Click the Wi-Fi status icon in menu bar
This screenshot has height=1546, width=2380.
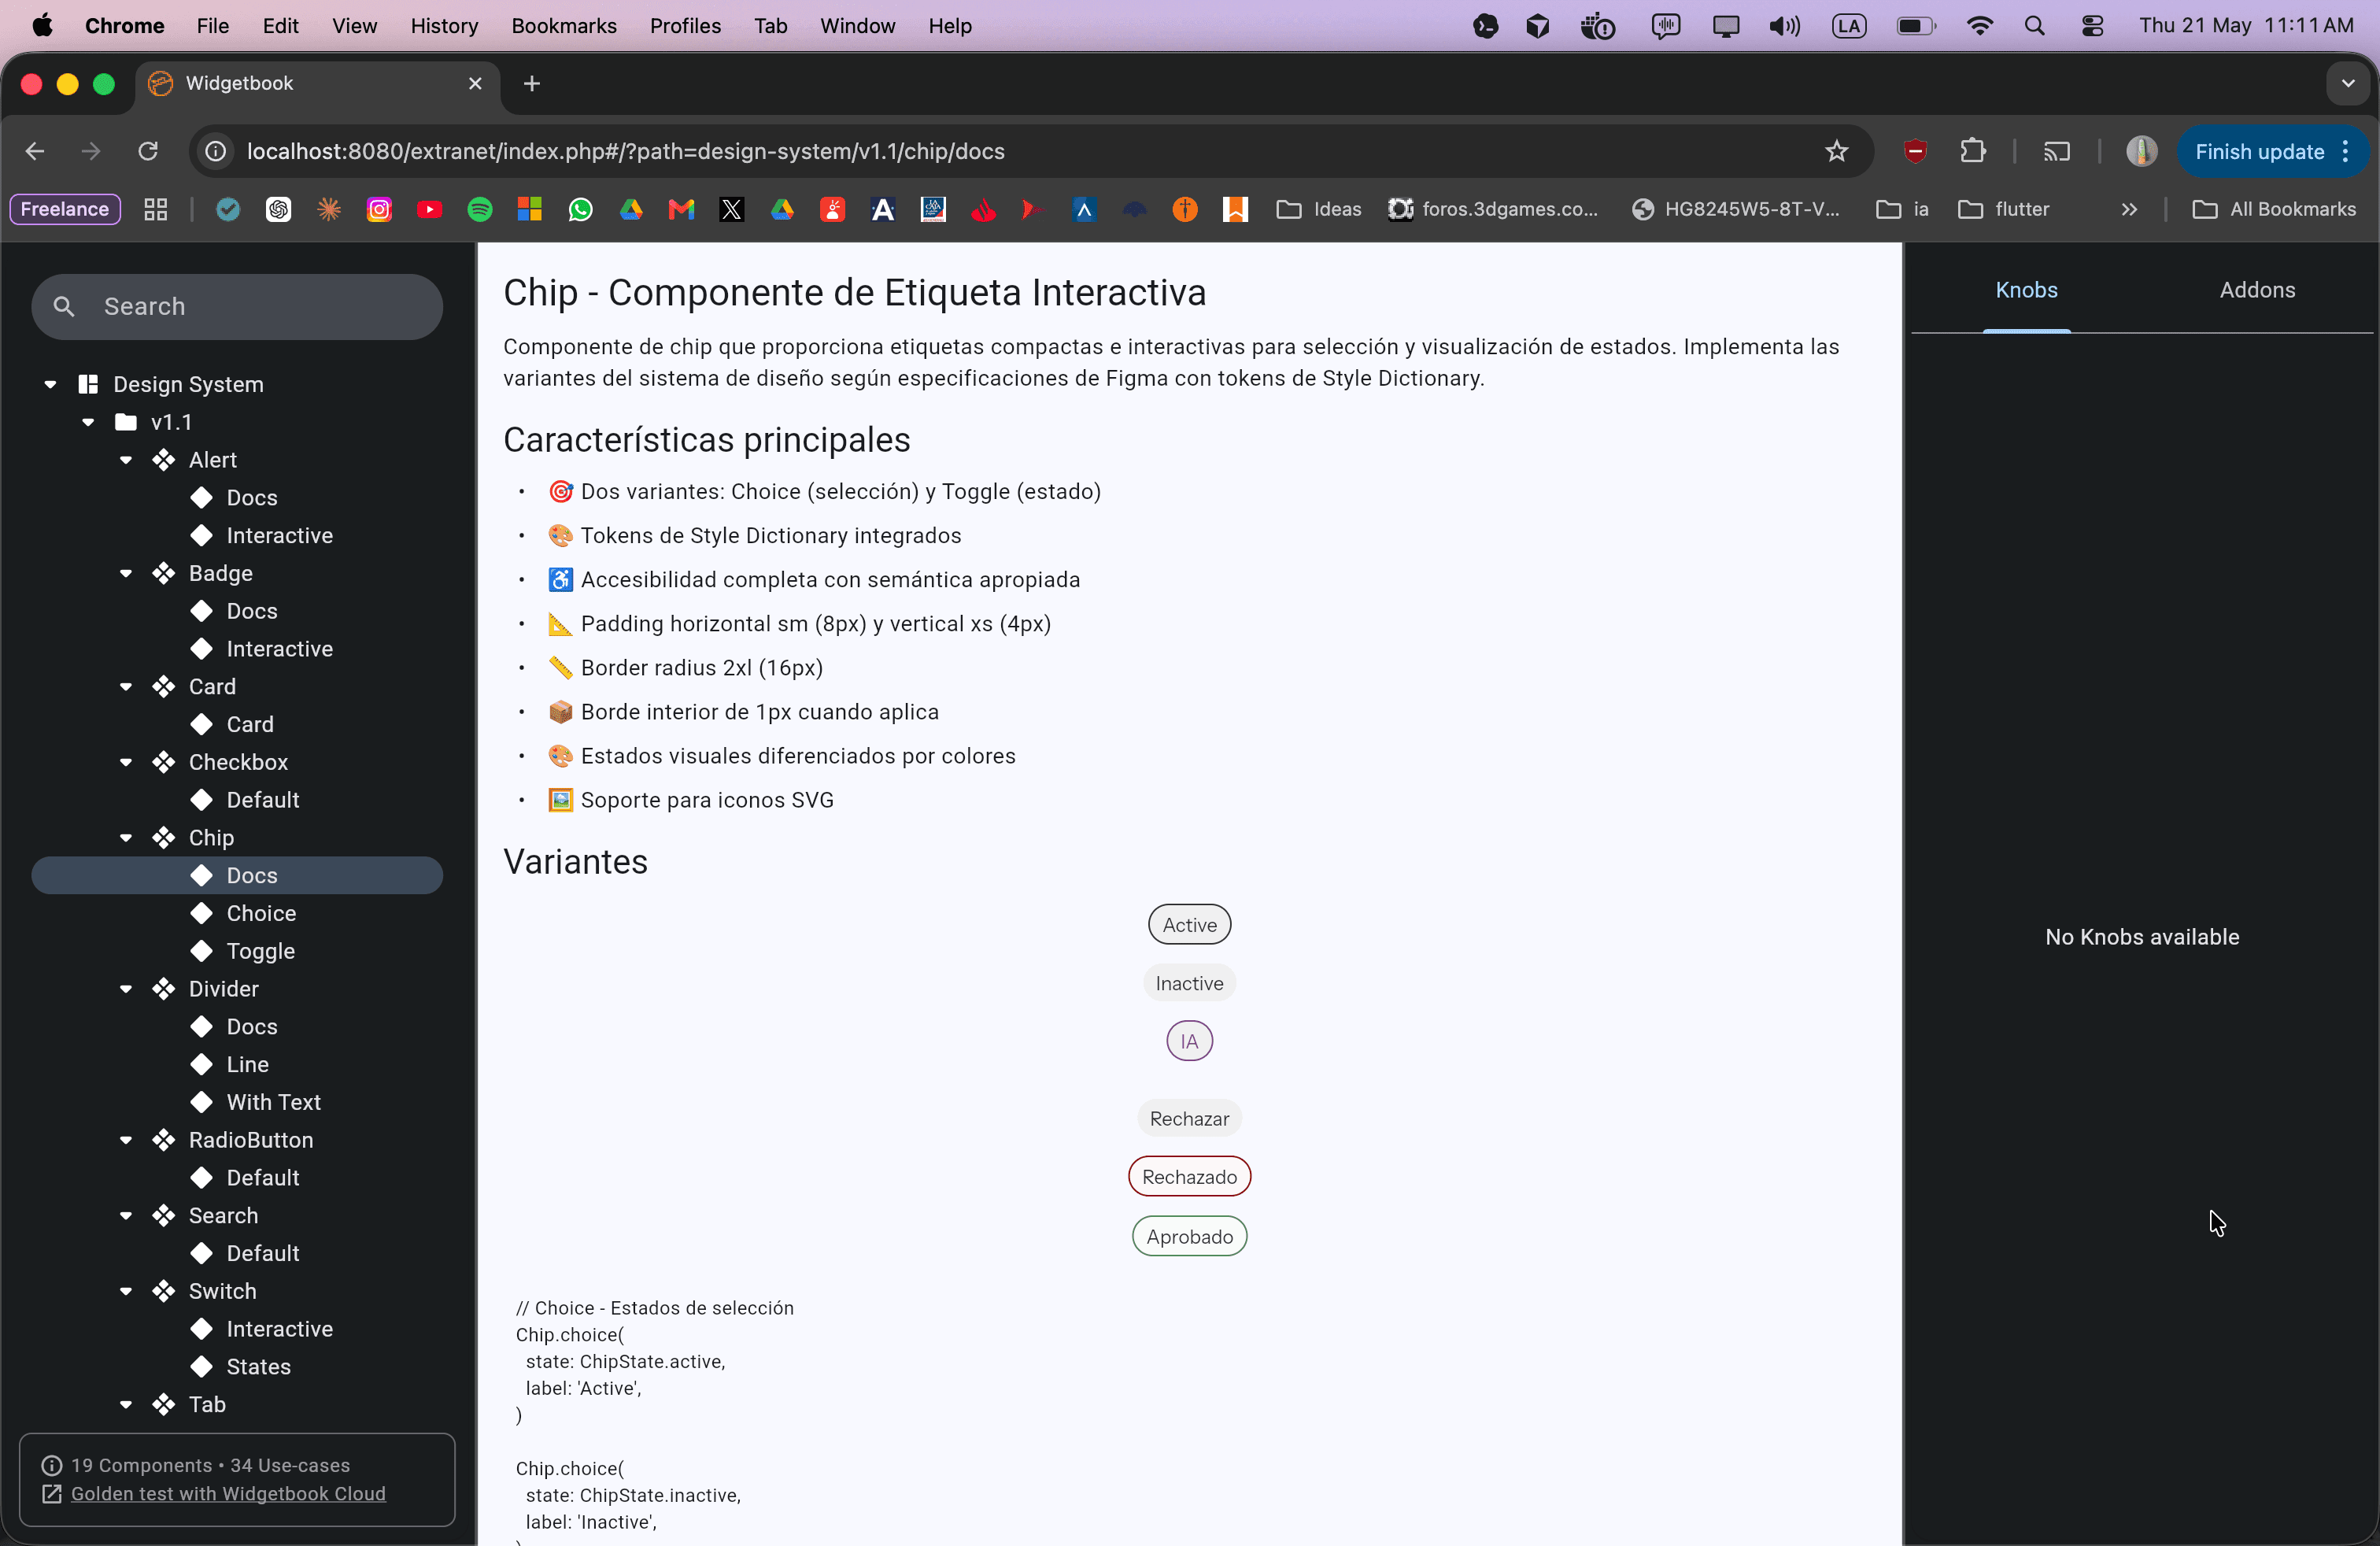[x=1979, y=26]
